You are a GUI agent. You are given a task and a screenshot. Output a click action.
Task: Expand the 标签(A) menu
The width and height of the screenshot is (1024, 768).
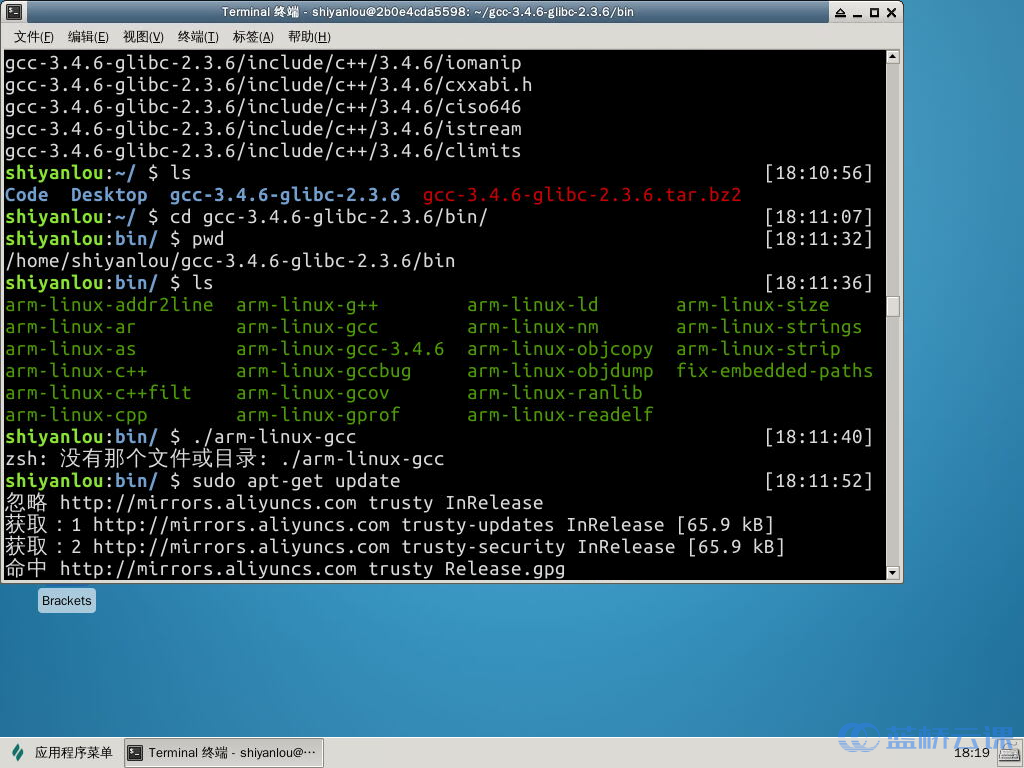[x=253, y=37]
